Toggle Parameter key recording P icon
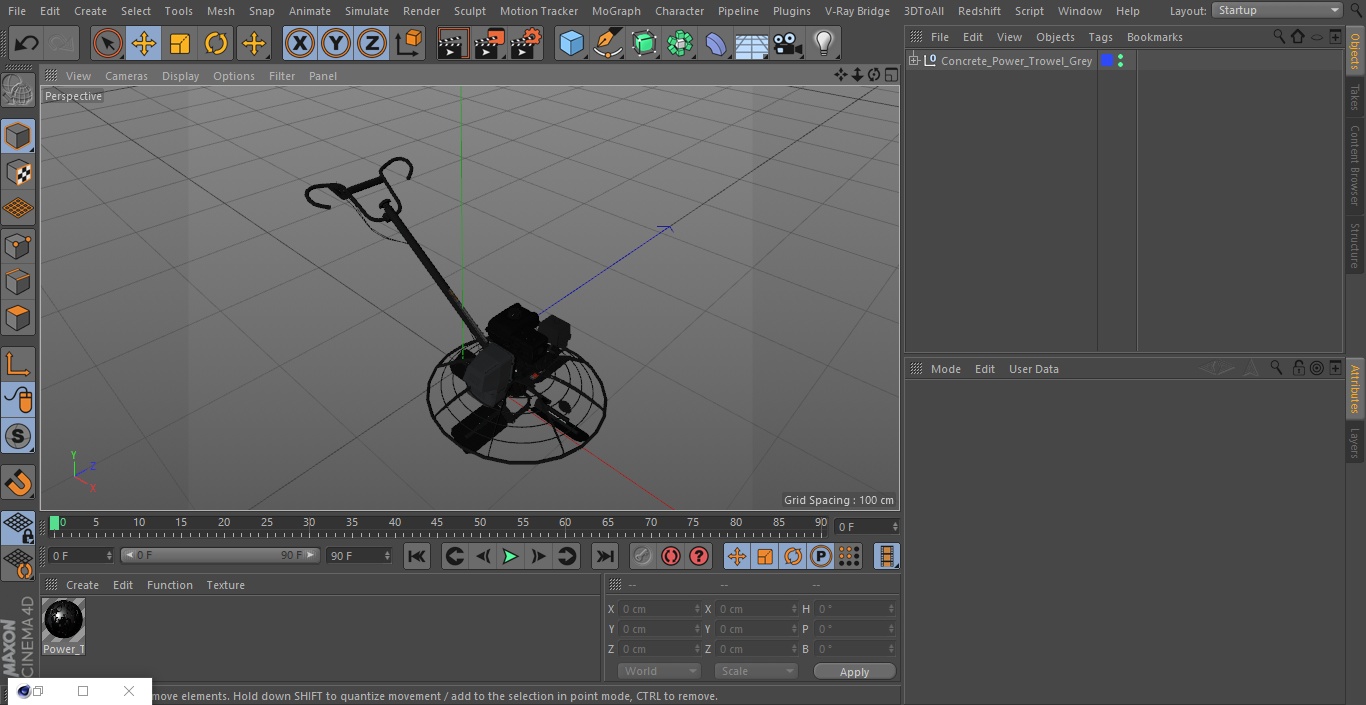The height and width of the screenshot is (705, 1366). coord(821,556)
